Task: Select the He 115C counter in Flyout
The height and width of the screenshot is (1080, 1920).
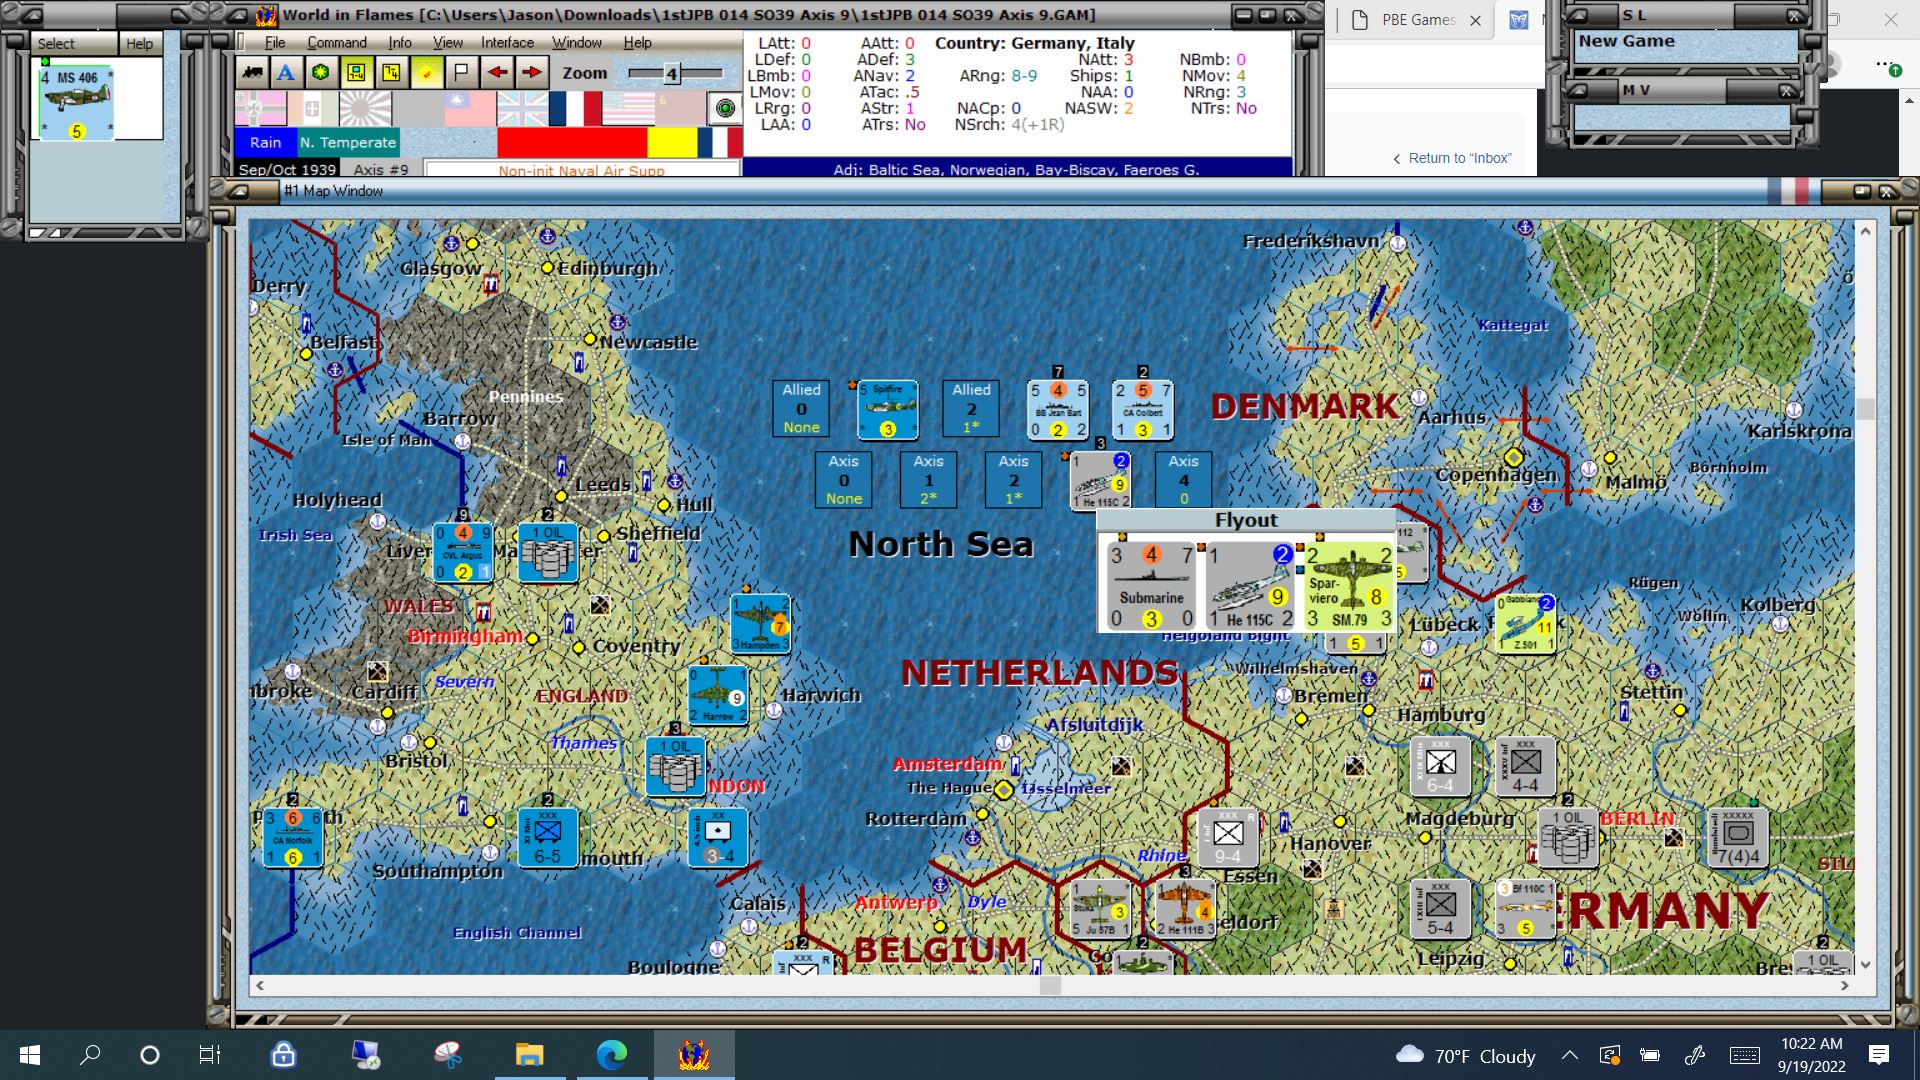Action: click(x=1249, y=585)
